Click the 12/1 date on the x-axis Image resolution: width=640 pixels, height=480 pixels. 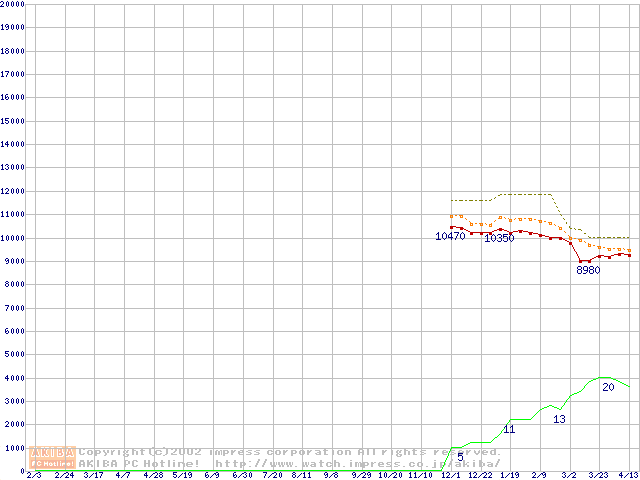tap(450, 475)
